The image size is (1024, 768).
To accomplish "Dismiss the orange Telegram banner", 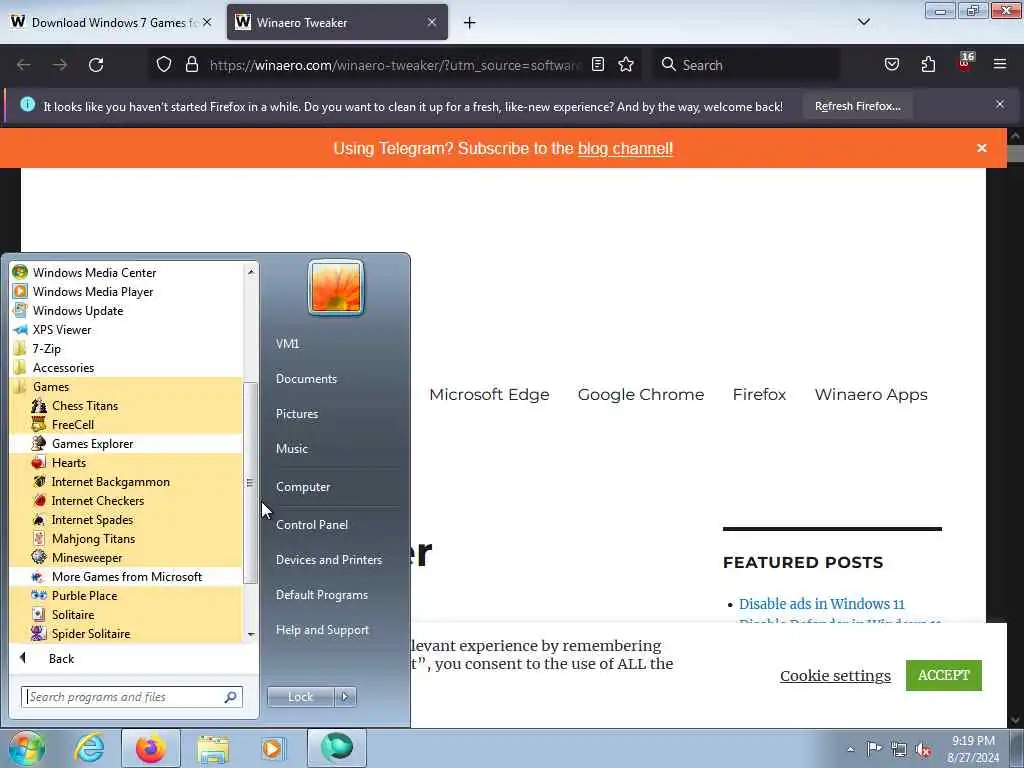I will click(981, 148).
